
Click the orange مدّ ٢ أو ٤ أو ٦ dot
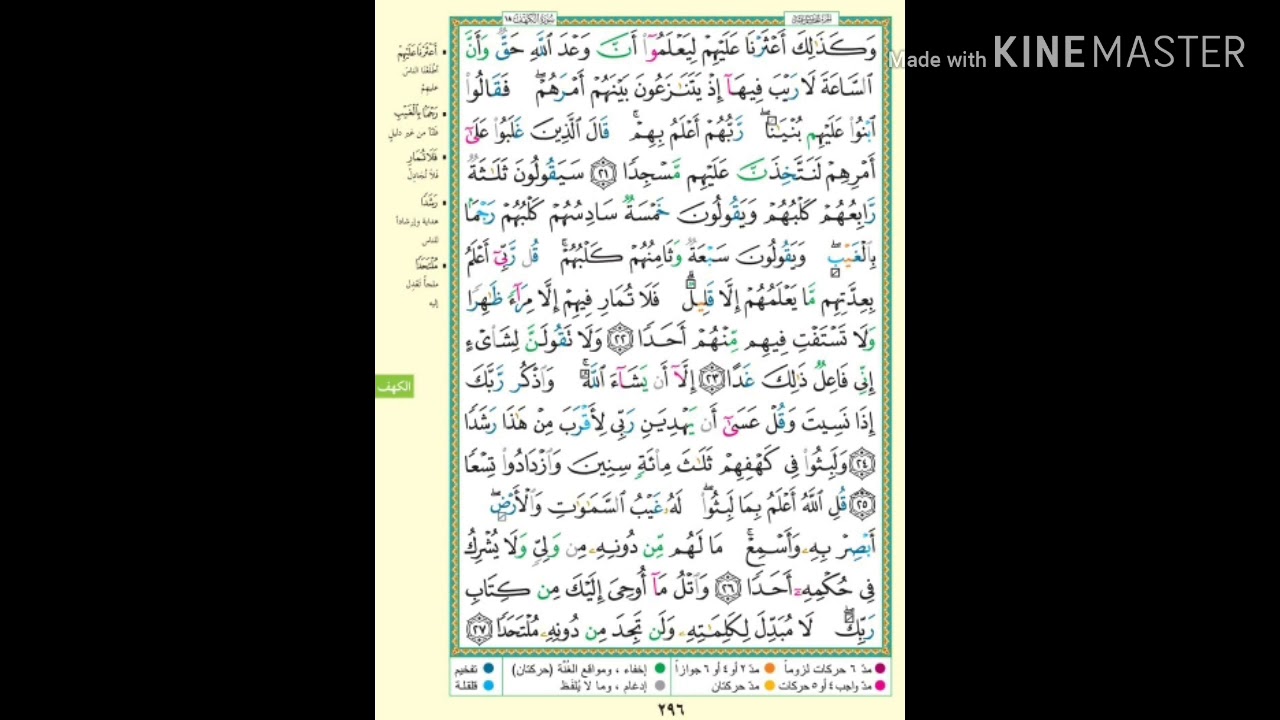coord(769,669)
